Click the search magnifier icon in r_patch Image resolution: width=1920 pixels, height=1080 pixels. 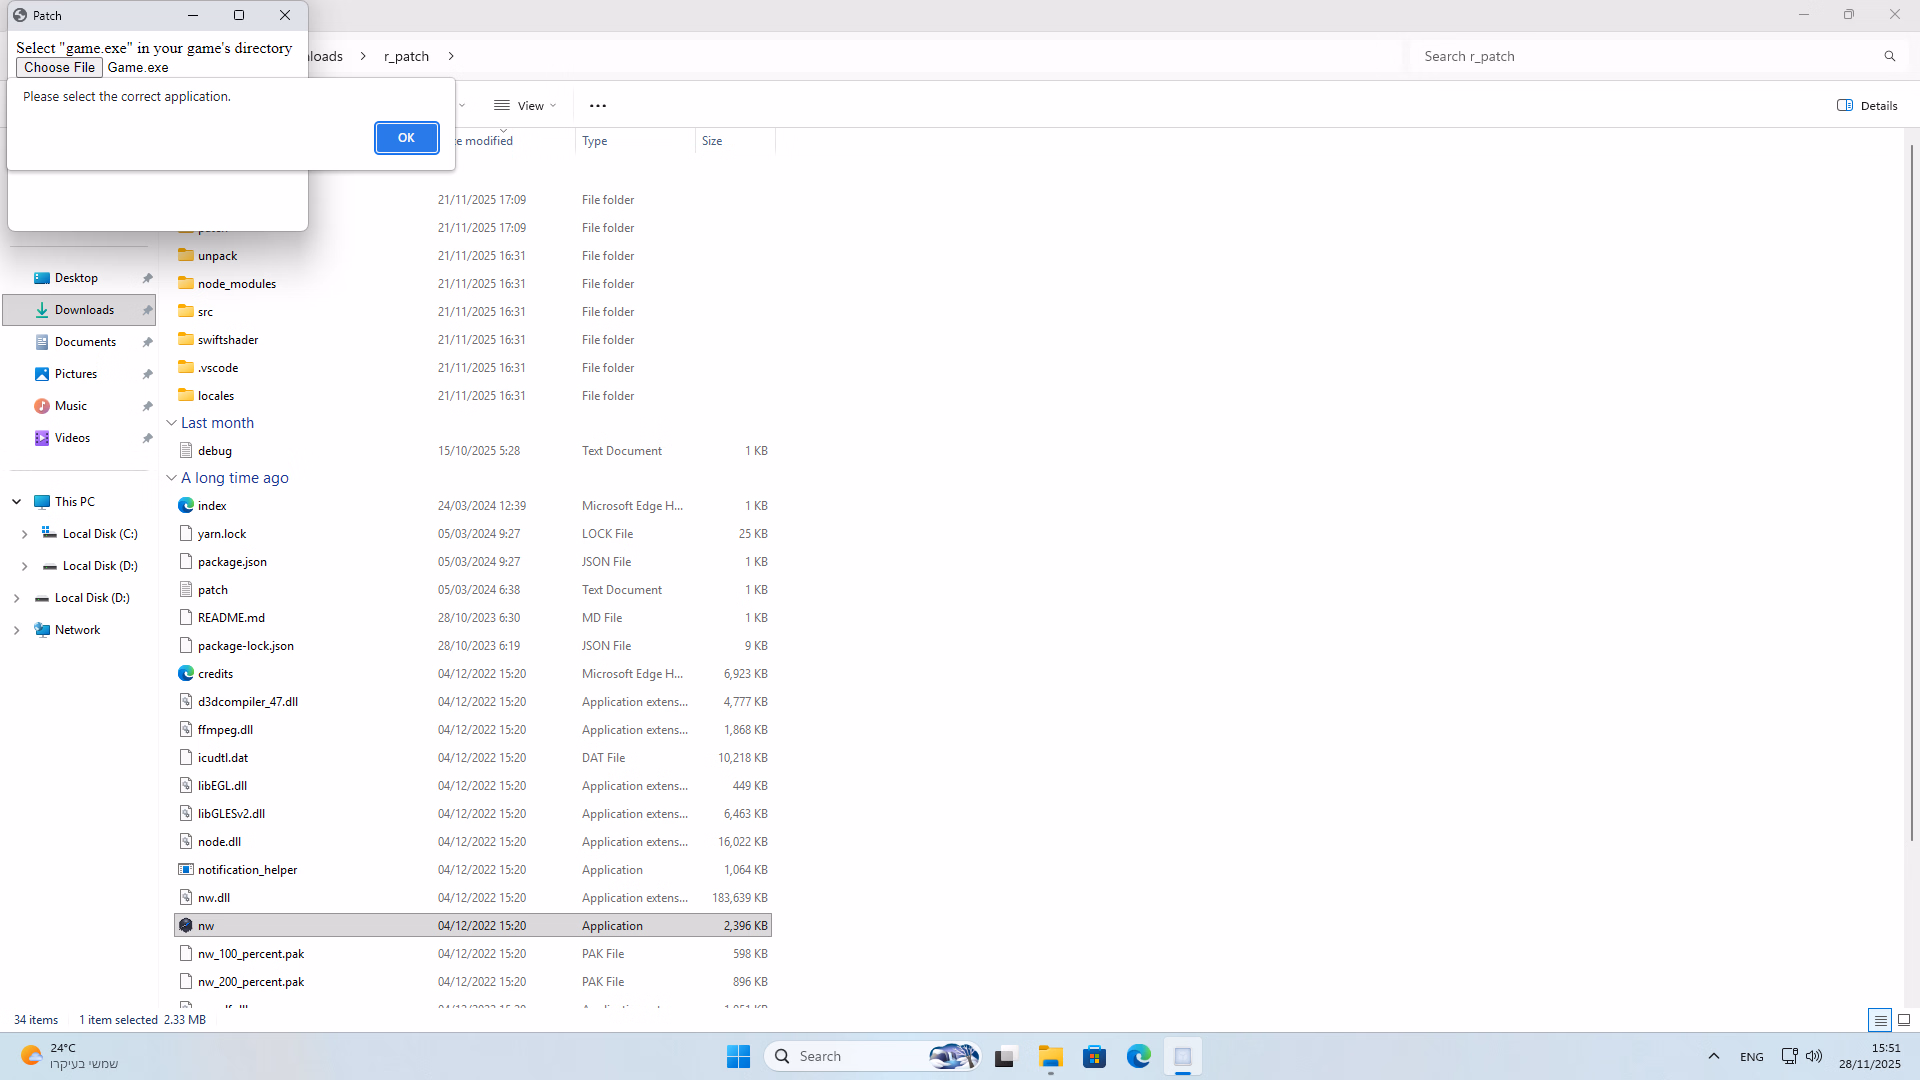coord(1889,57)
